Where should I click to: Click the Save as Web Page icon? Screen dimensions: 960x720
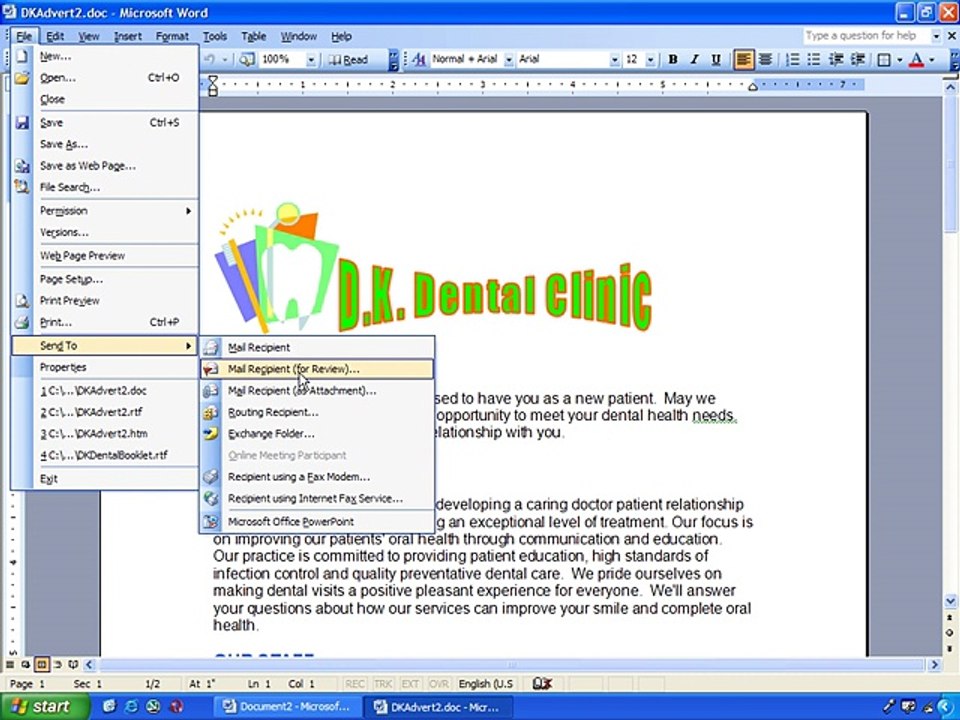click(x=22, y=166)
